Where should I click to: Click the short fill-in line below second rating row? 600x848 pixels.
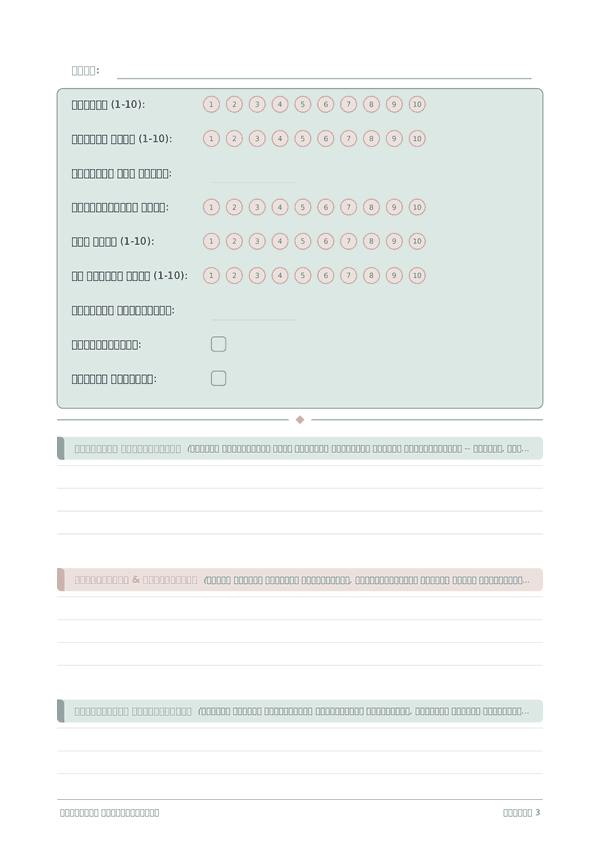[x=254, y=182]
